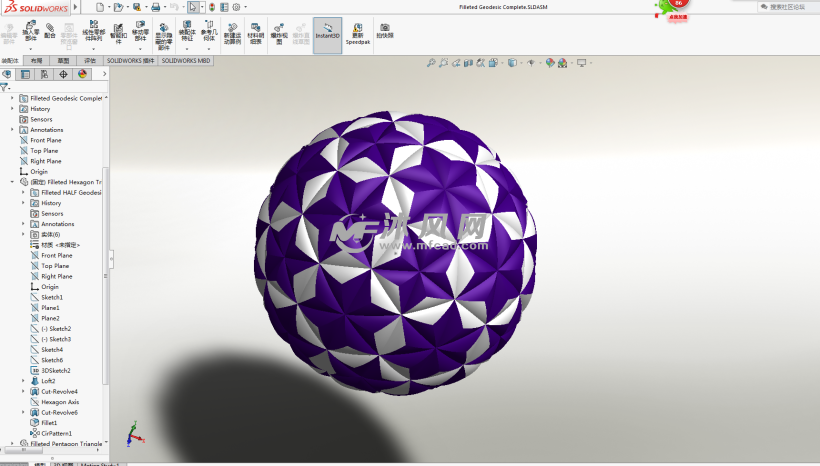Print the document
The height and width of the screenshot is (466, 820).
(155, 7)
